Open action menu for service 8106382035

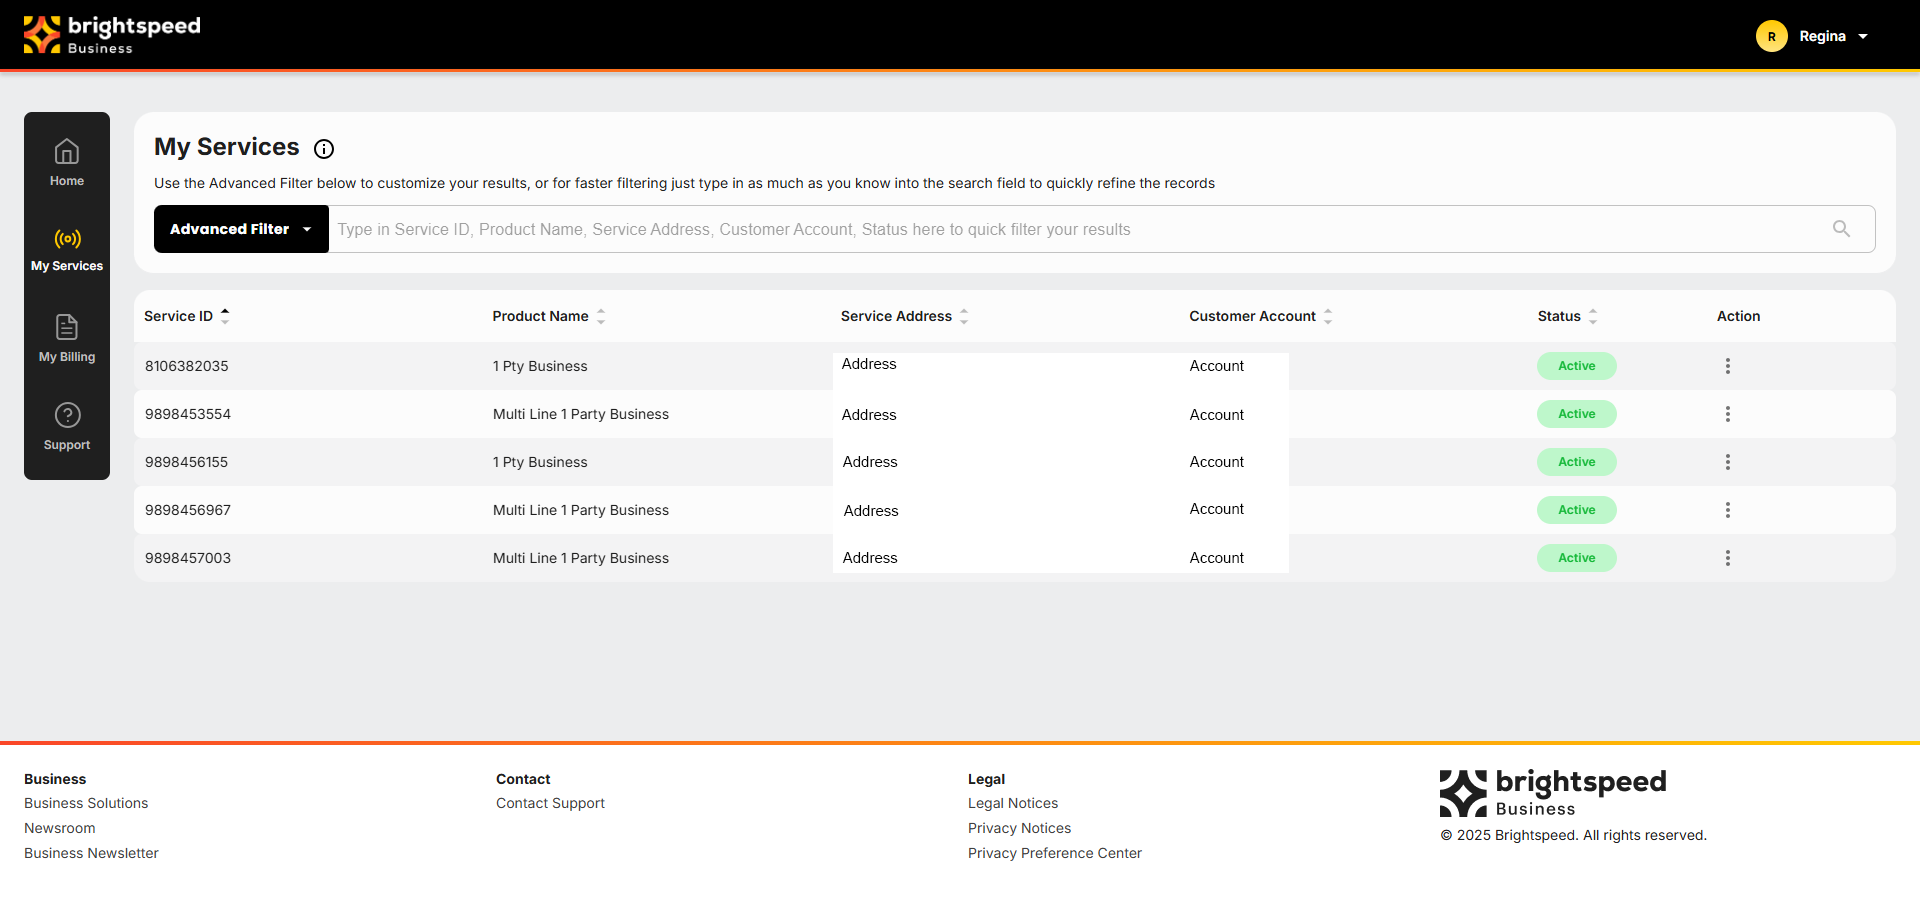point(1727,366)
